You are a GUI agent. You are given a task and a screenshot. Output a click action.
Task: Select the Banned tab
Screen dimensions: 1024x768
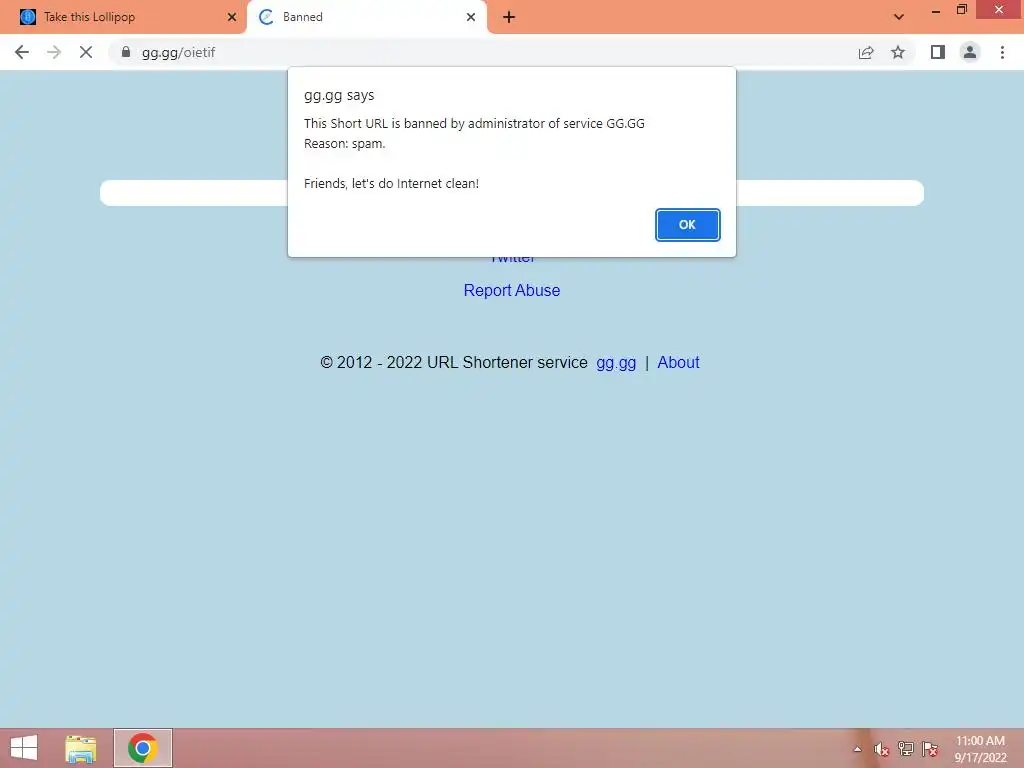367,17
